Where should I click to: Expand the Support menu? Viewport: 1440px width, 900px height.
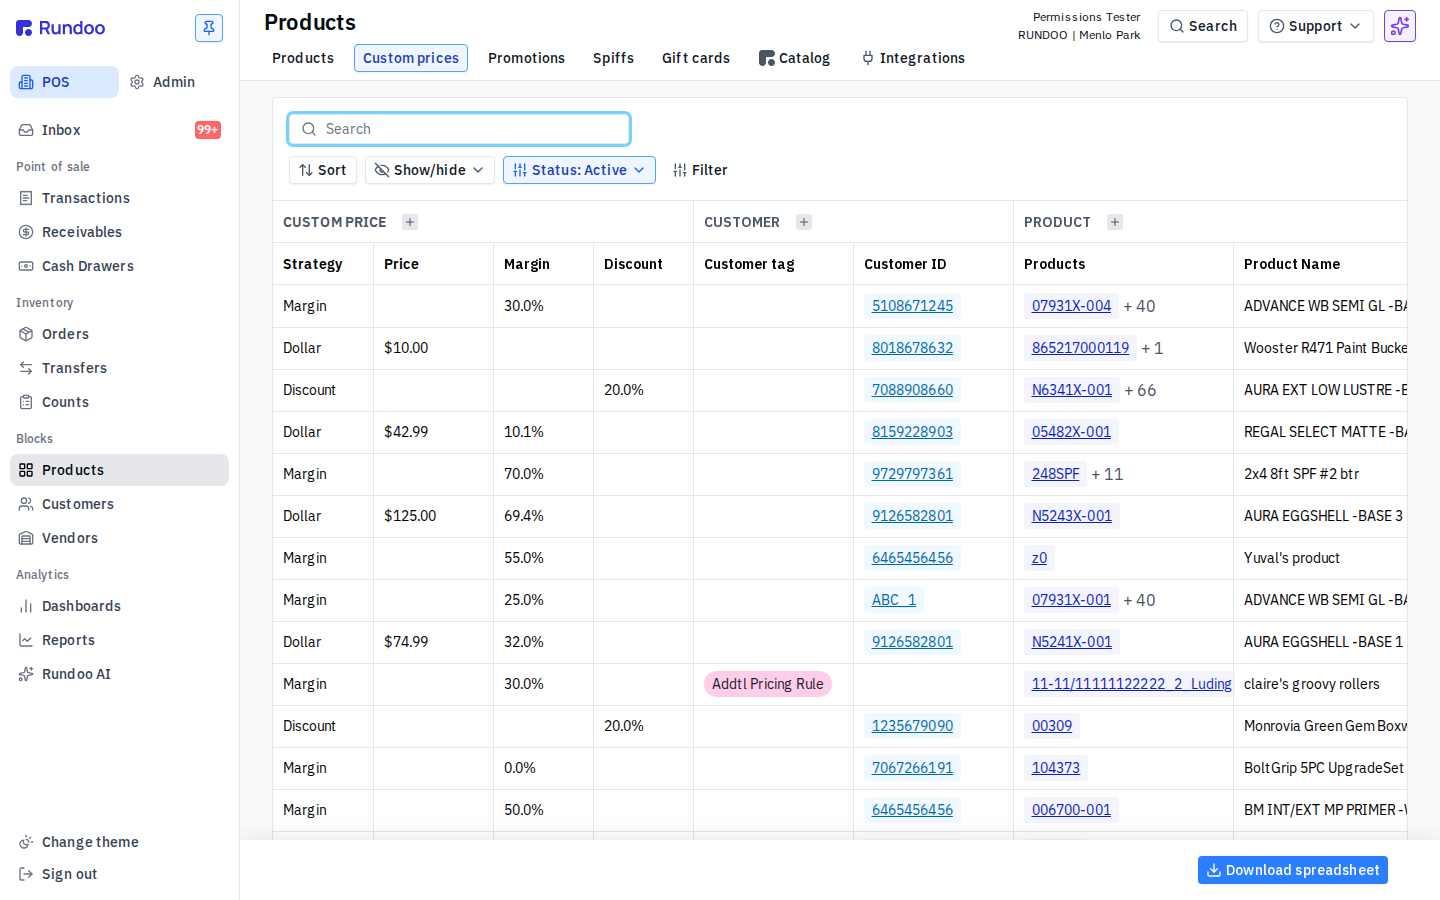click(1315, 26)
